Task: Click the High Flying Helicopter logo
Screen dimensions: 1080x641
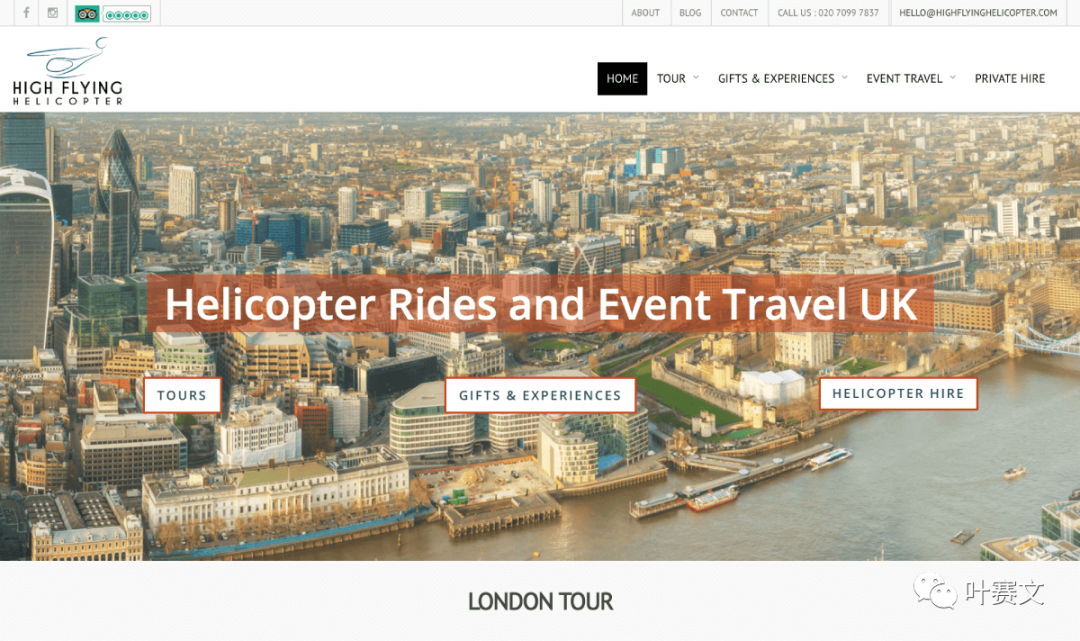Action: (68, 72)
